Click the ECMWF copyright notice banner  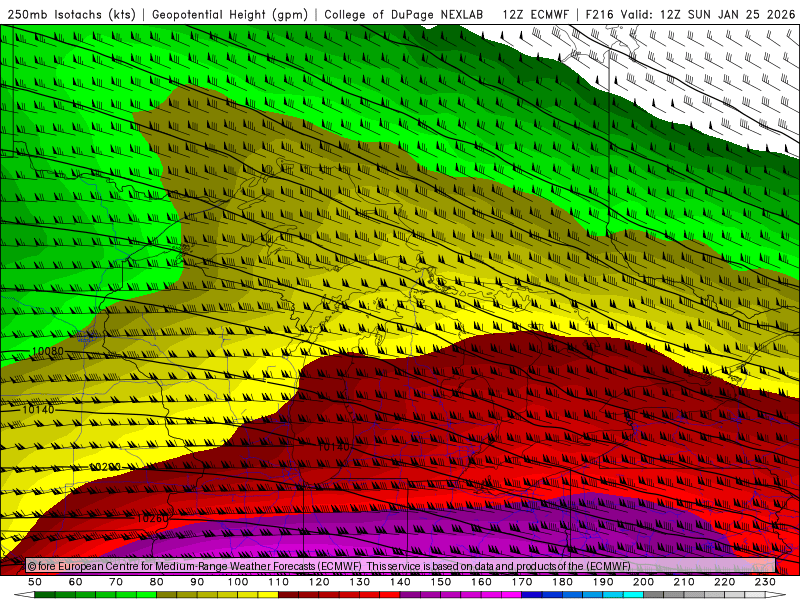click(x=401, y=566)
